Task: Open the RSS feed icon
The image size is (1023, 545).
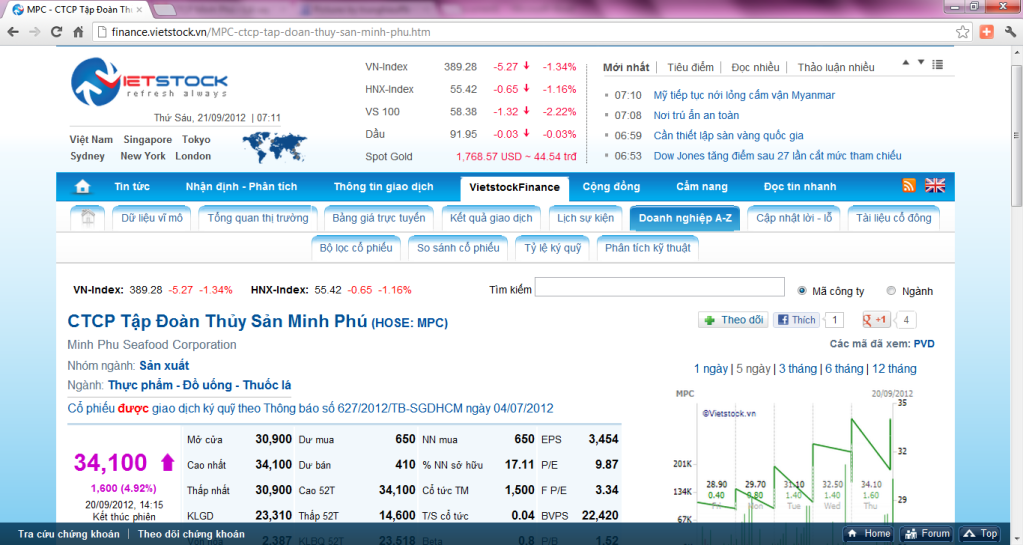Action: tap(909, 185)
